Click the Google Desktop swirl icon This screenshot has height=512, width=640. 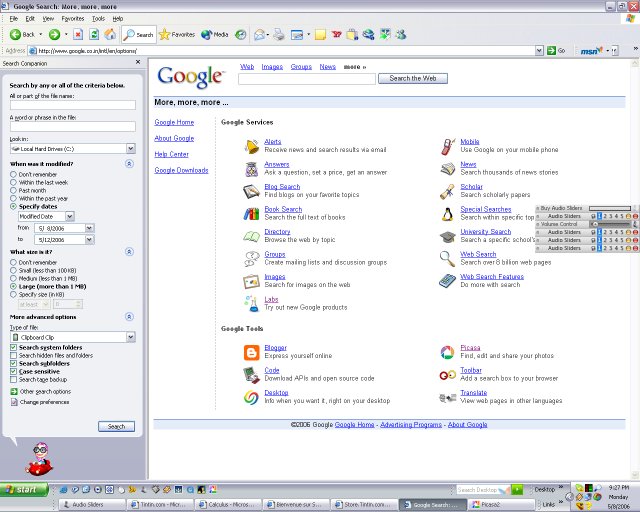[251, 397]
